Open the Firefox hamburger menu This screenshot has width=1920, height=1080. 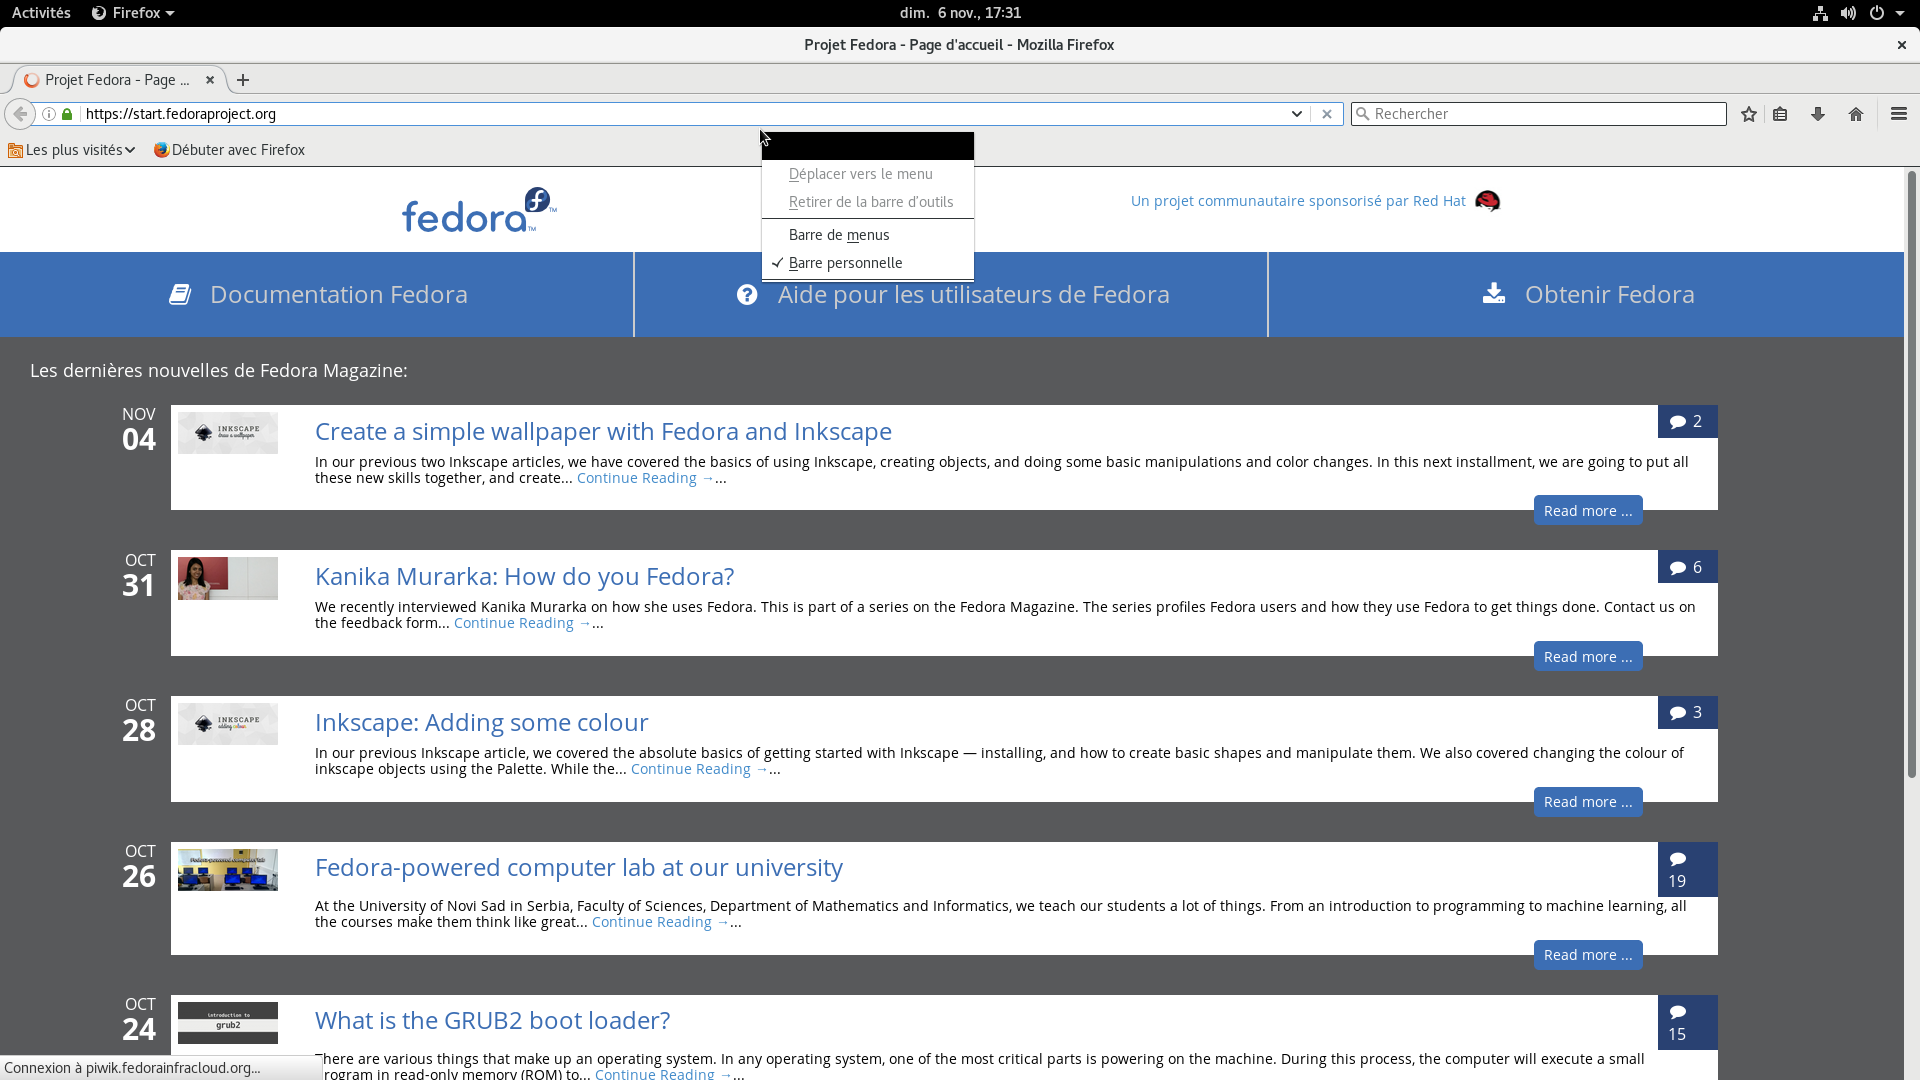(1899, 114)
